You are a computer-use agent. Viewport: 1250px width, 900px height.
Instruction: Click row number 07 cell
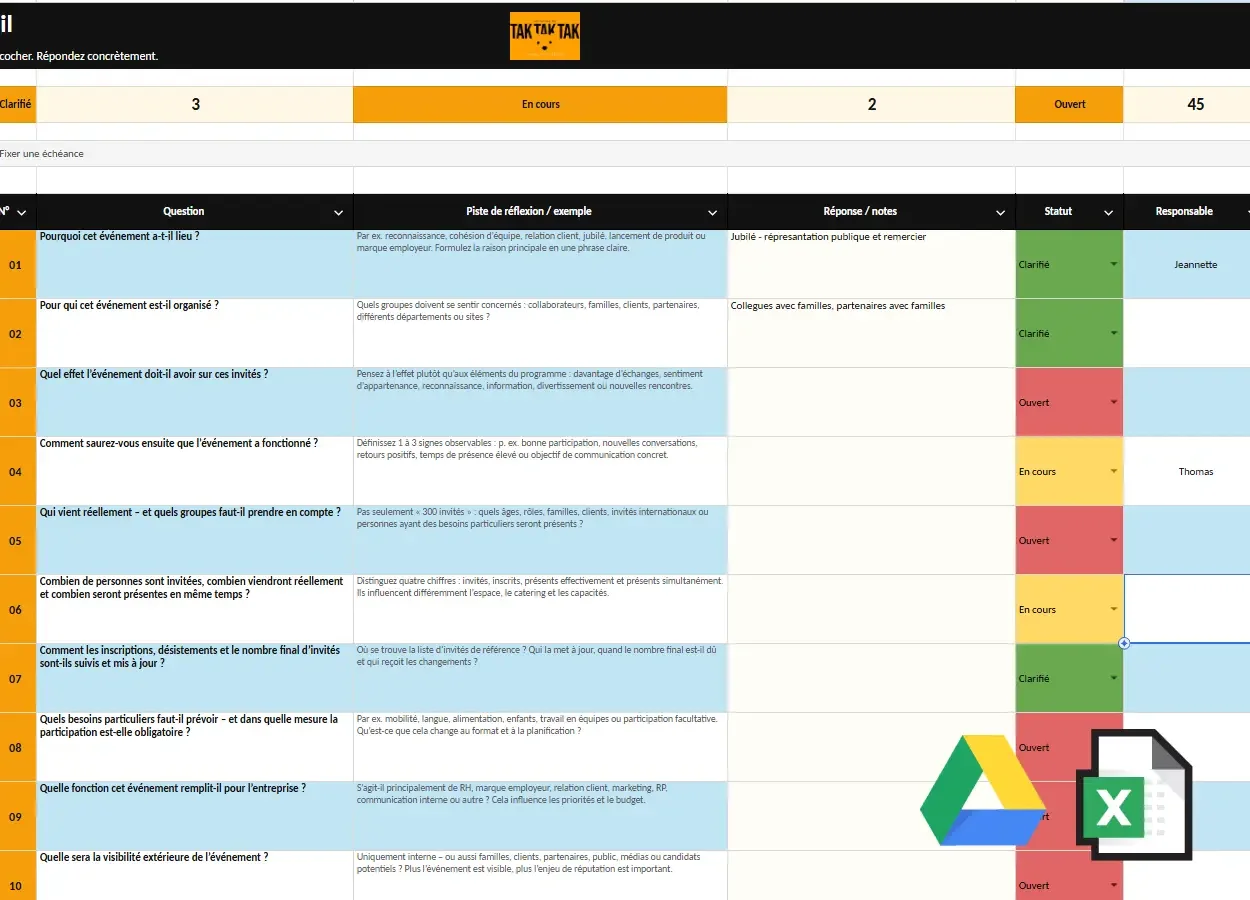click(x=17, y=678)
